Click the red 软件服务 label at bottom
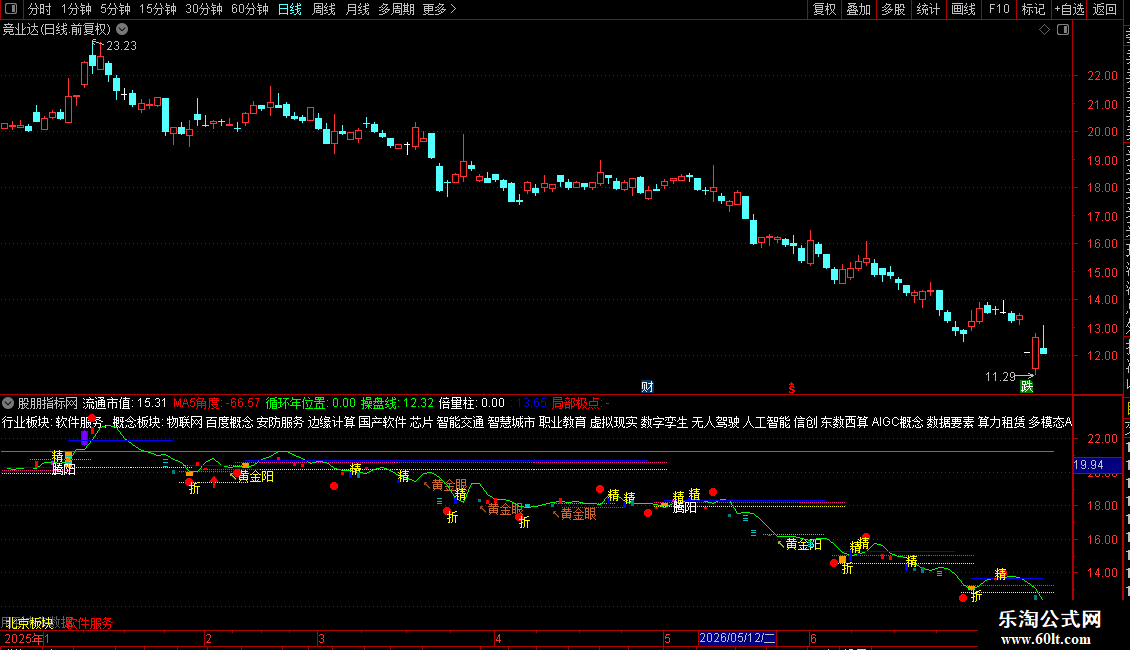 pyautogui.click(x=89, y=623)
